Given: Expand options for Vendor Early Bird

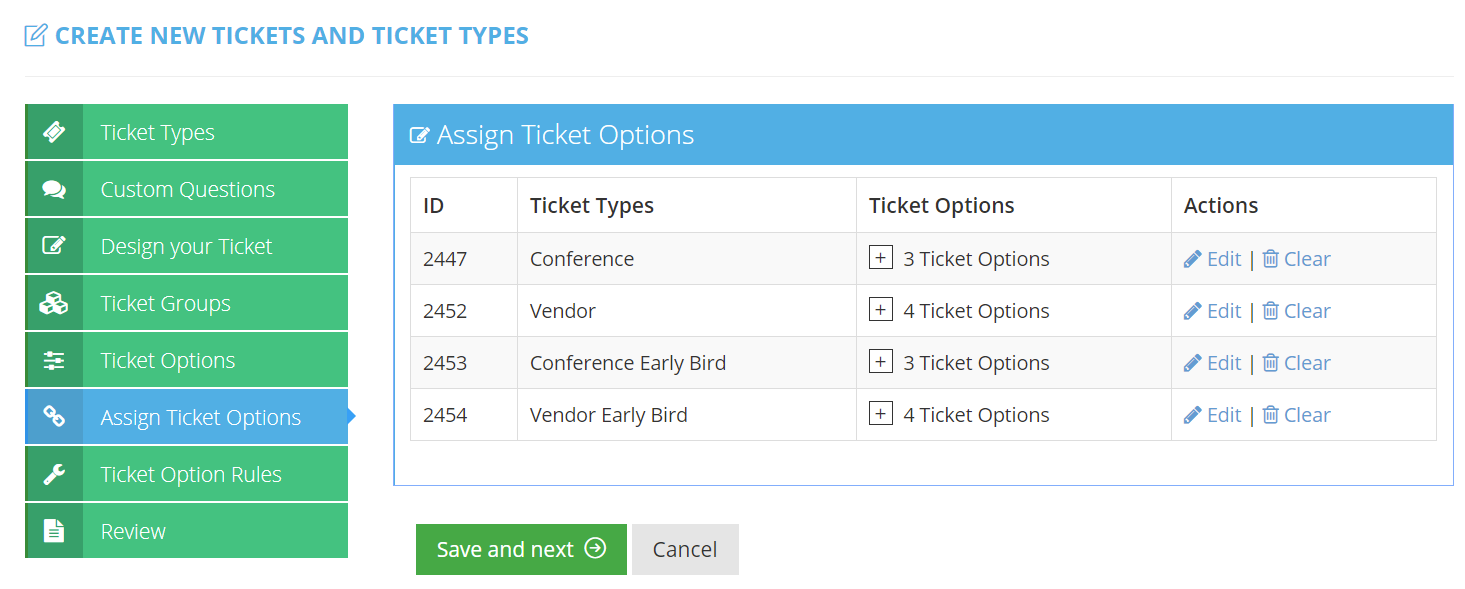Looking at the screenshot, I should [x=880, y=414].
